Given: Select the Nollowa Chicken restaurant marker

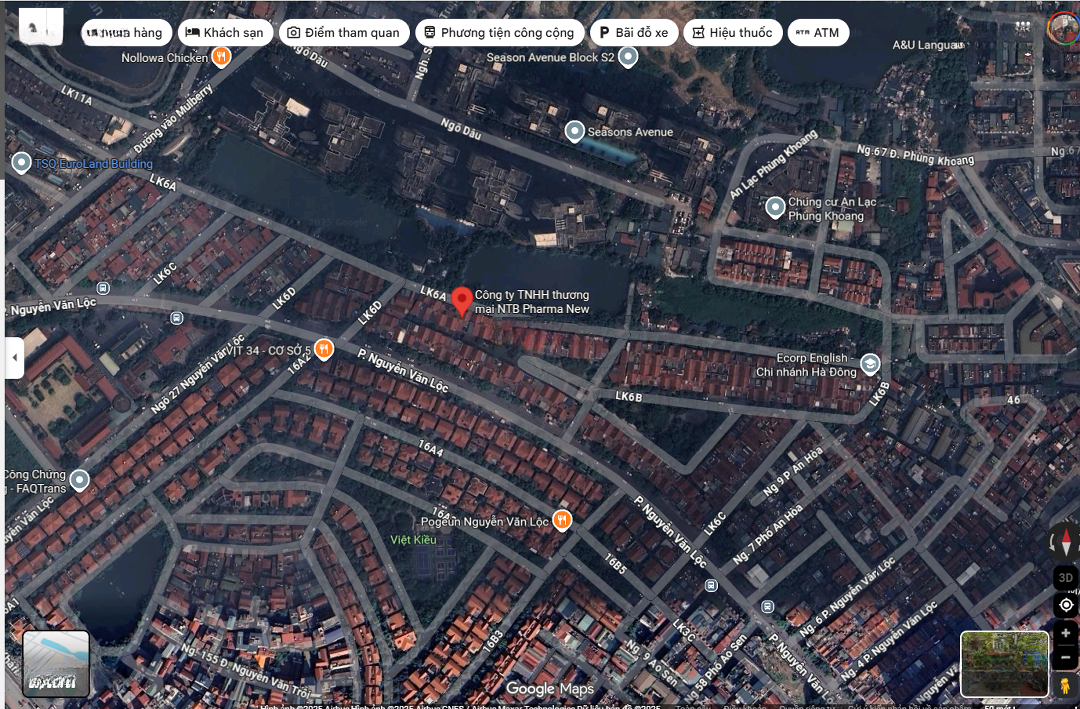Looking at the screenshot, I should coord(222,57).
